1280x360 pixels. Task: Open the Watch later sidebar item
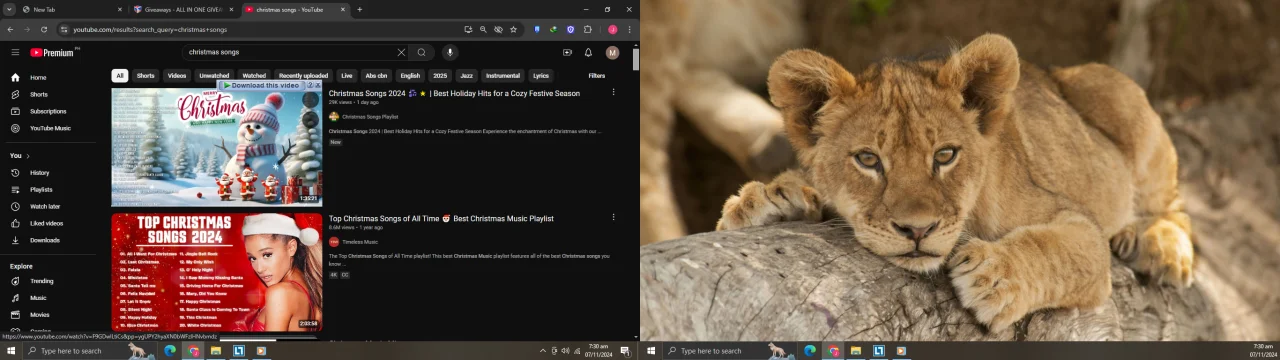click(44, 206)
